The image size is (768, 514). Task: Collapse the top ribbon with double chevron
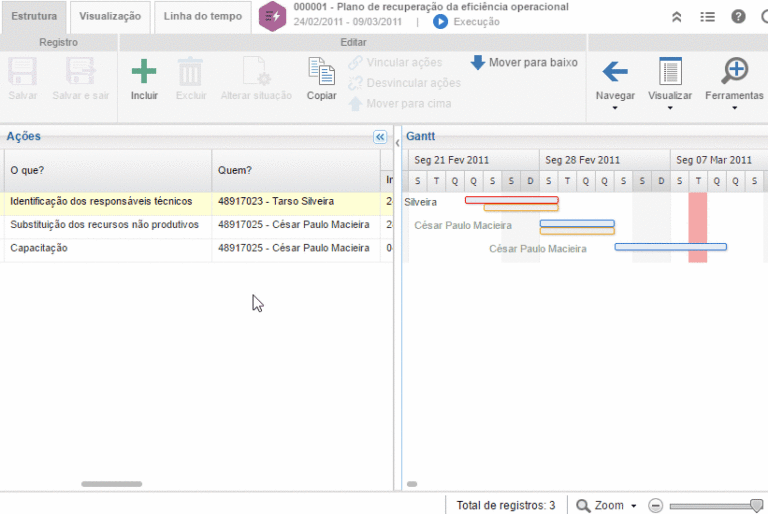677,16
